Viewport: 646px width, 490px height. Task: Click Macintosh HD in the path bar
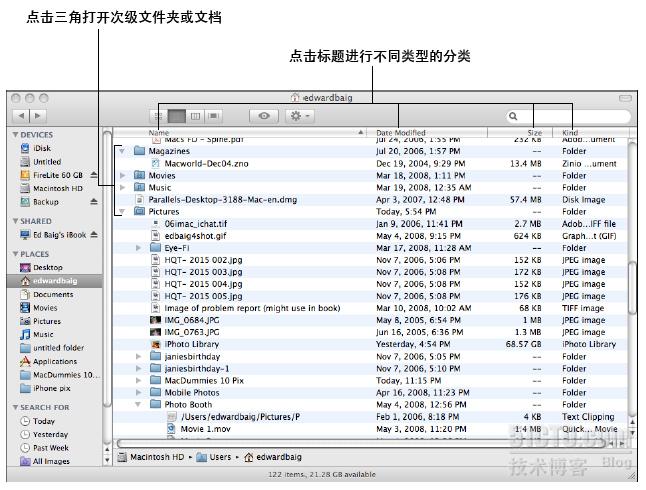151,457
